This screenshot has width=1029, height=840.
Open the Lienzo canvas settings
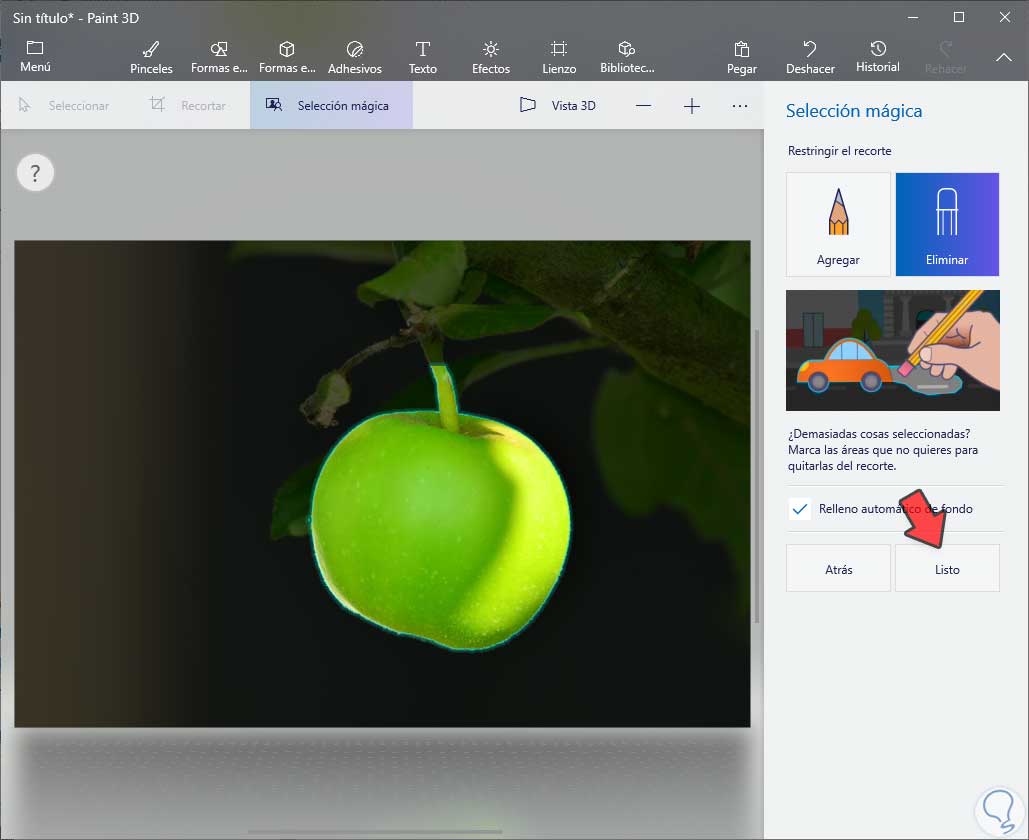(x=559, y=58)
